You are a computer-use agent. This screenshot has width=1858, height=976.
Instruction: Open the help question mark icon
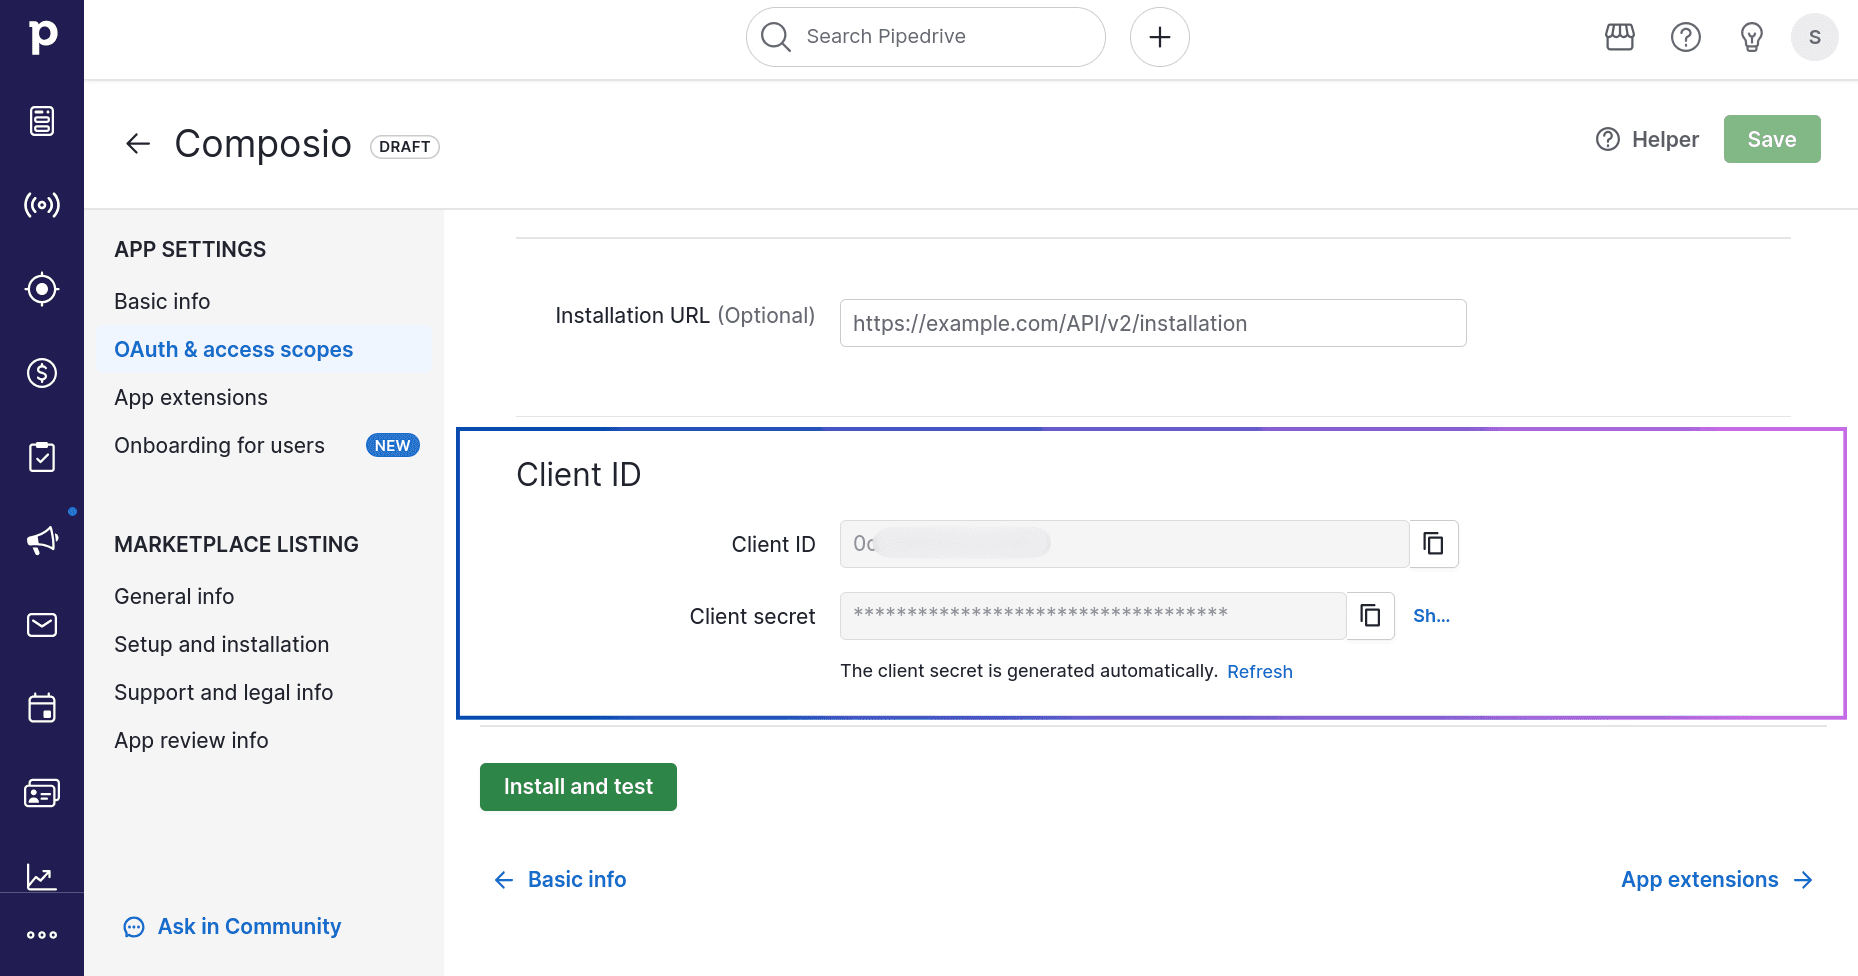(1686, 37)
